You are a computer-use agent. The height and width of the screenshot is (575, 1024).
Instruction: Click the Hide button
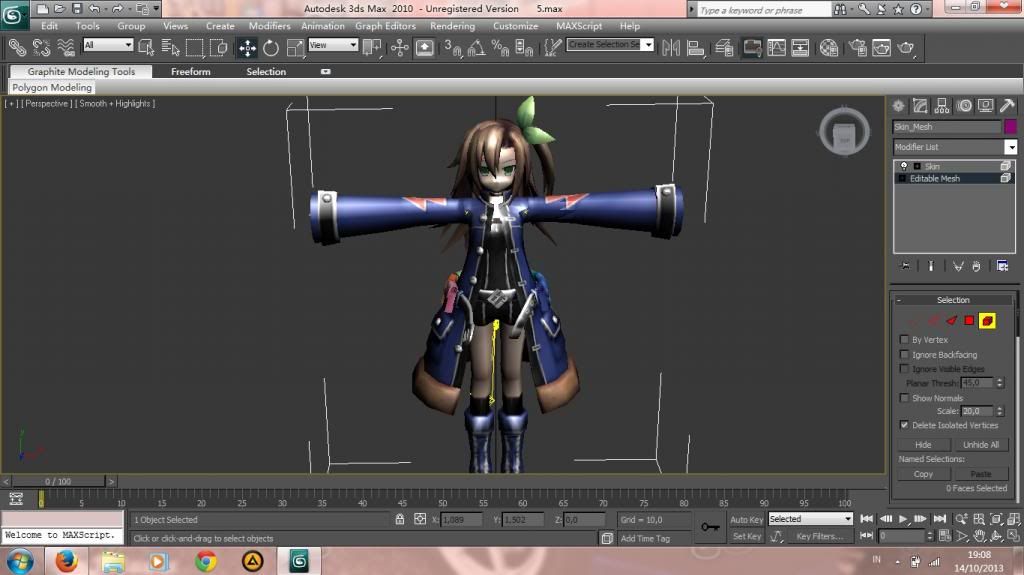[923, 444]
